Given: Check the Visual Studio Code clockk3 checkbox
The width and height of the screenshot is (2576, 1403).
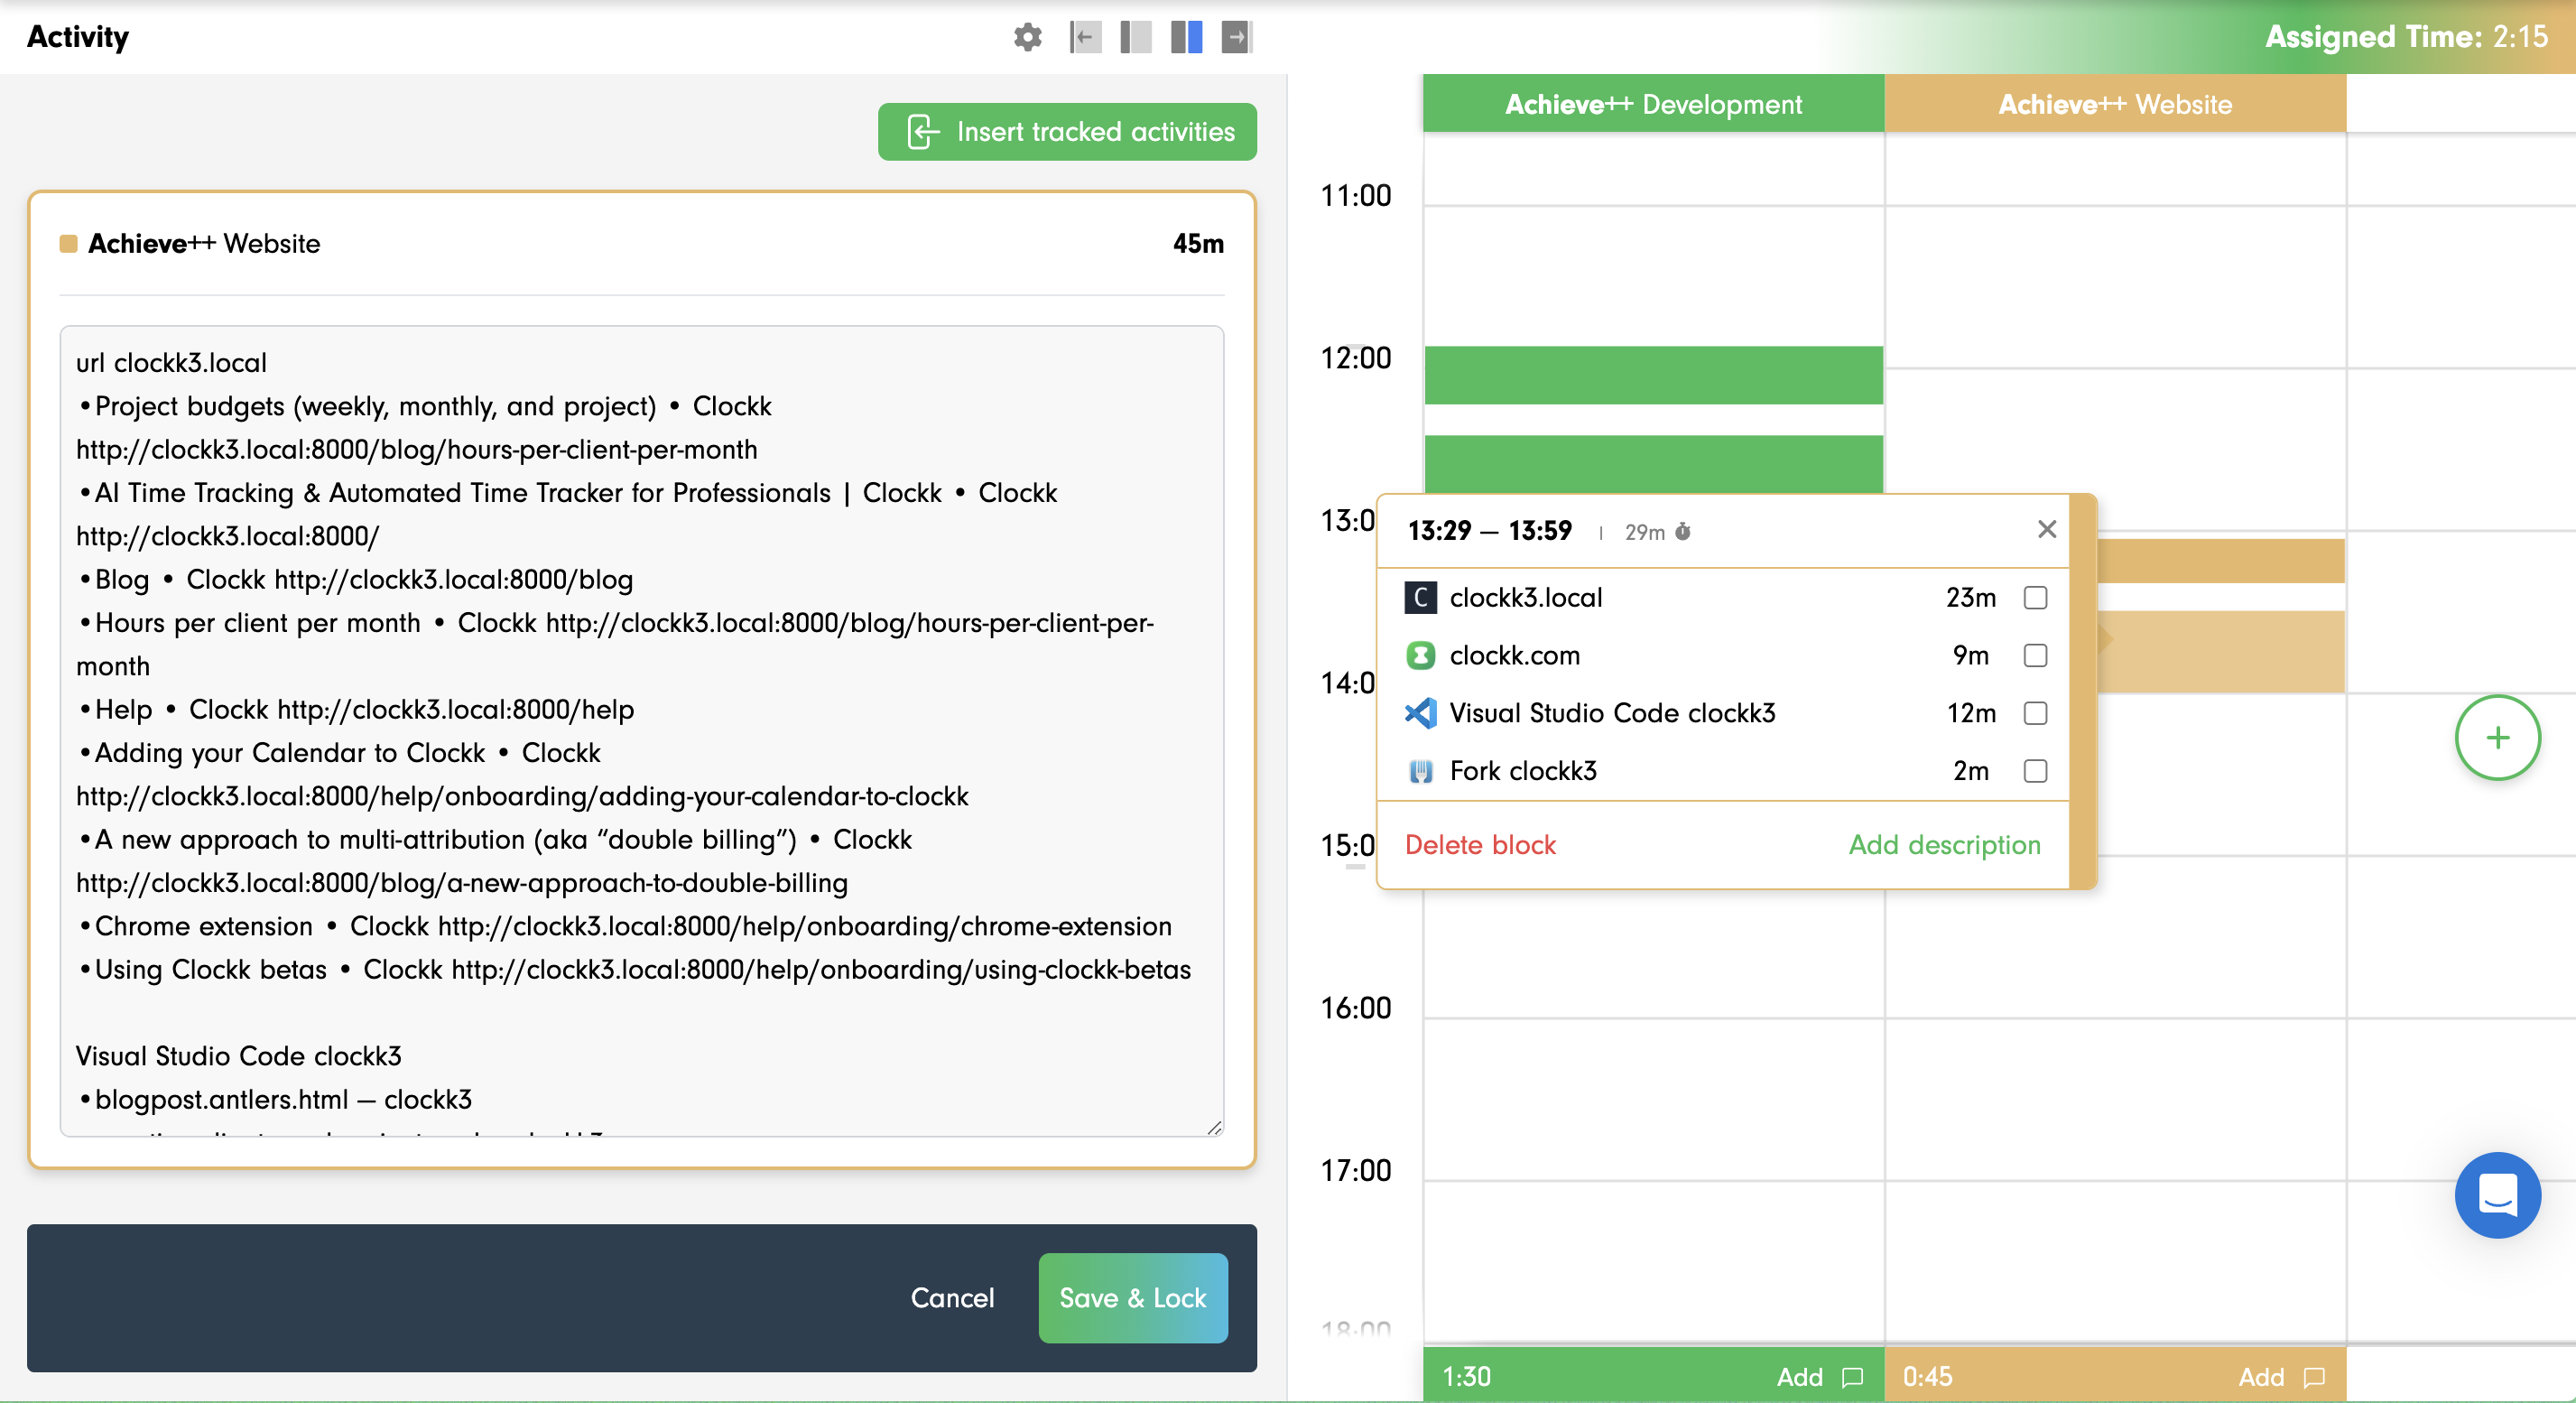Looking at the screenshot, I should click(2035, 713).
